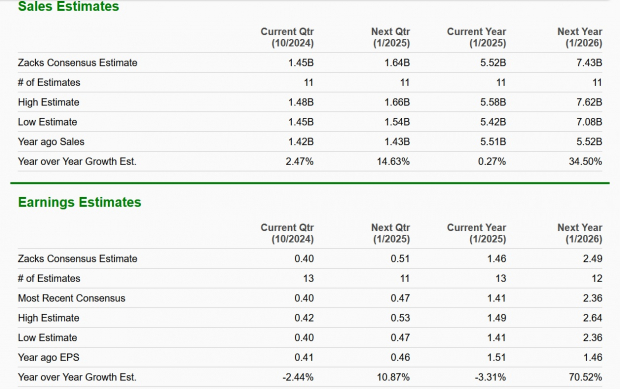Select sales consensus 7.43B for next year
The width and height of the screenshot is (620, 389).
pyautogui.click(x=589, y=62)
